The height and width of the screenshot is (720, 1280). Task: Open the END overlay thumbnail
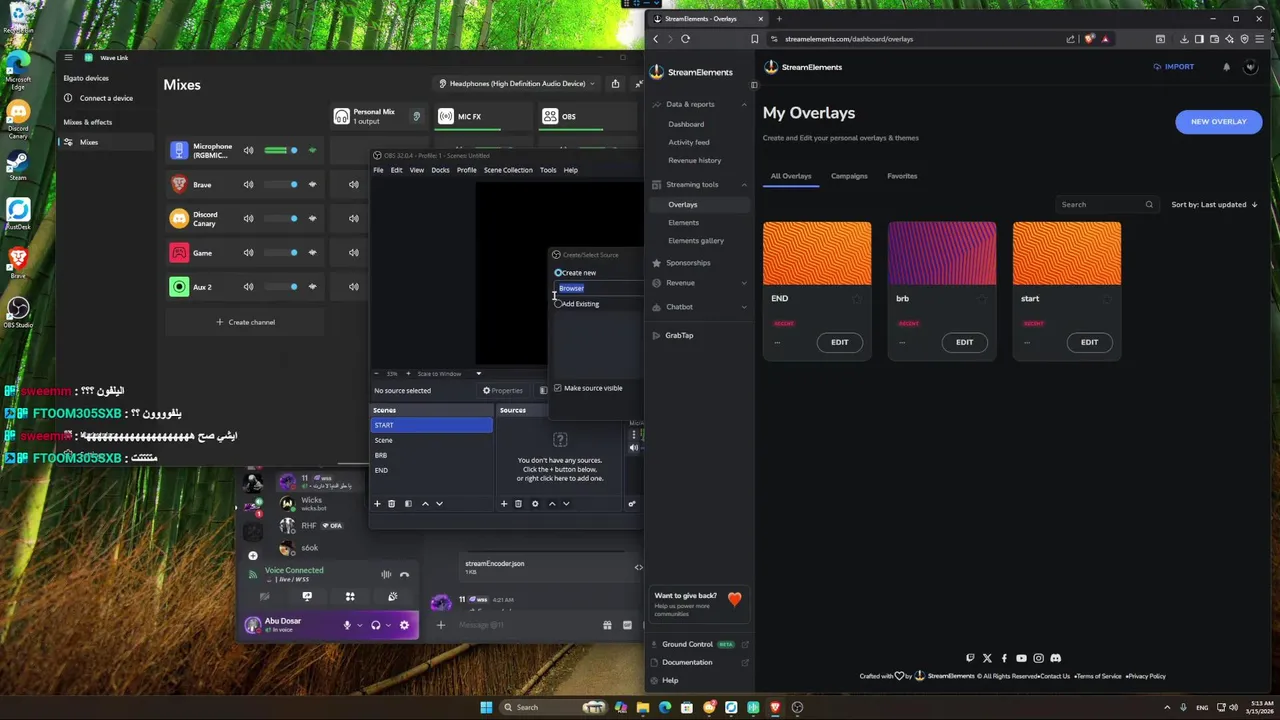[x=817, y=254]
